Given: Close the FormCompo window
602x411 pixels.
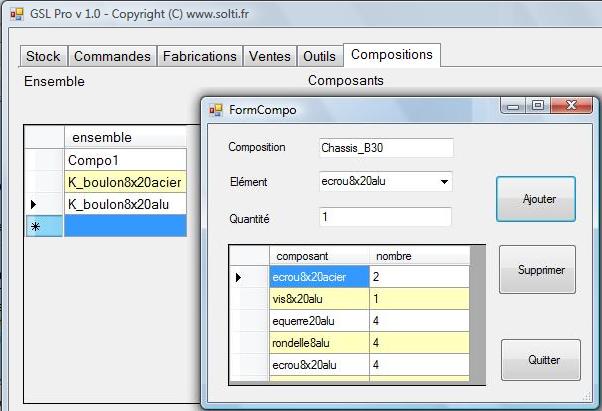Looking at the screenshot, I should pyautogui.click(x=571, y=106).
